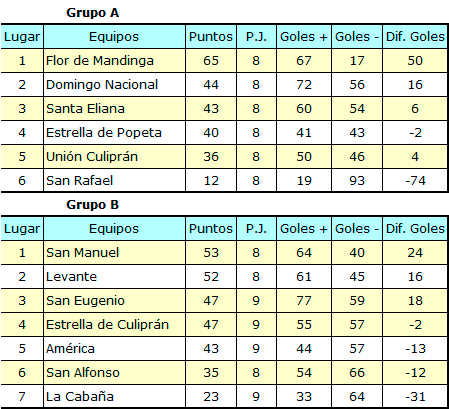
Task: Click the San Manuel team name
Action: coord(83,253)
